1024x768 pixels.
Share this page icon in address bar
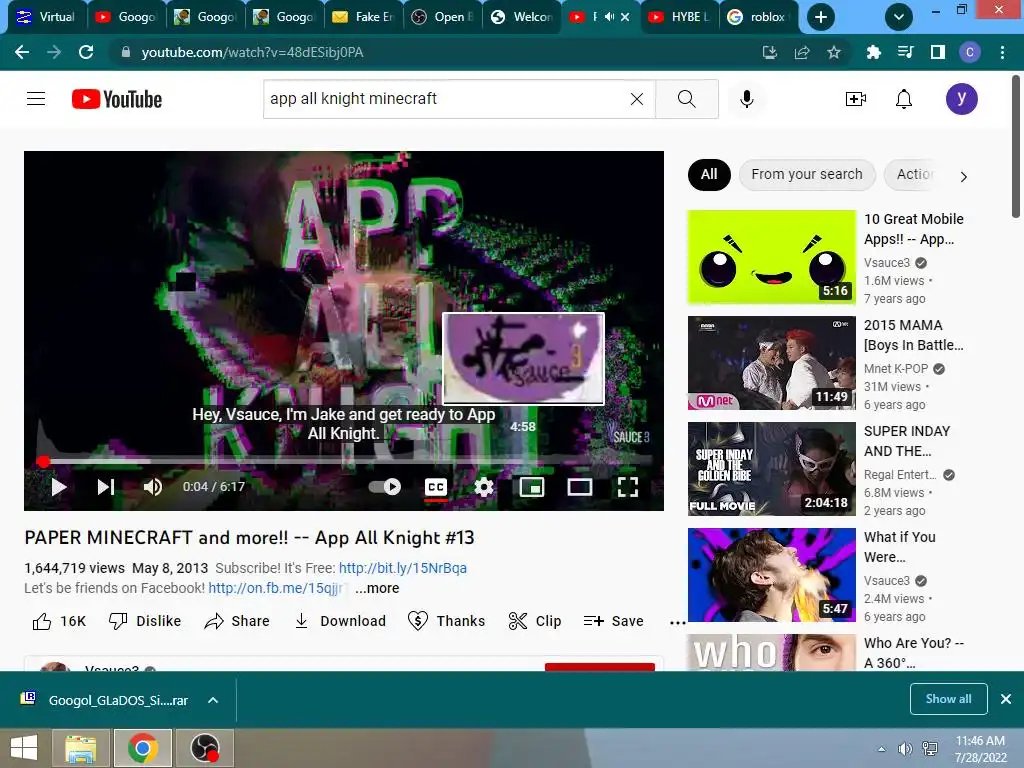[x=802, y=52]
